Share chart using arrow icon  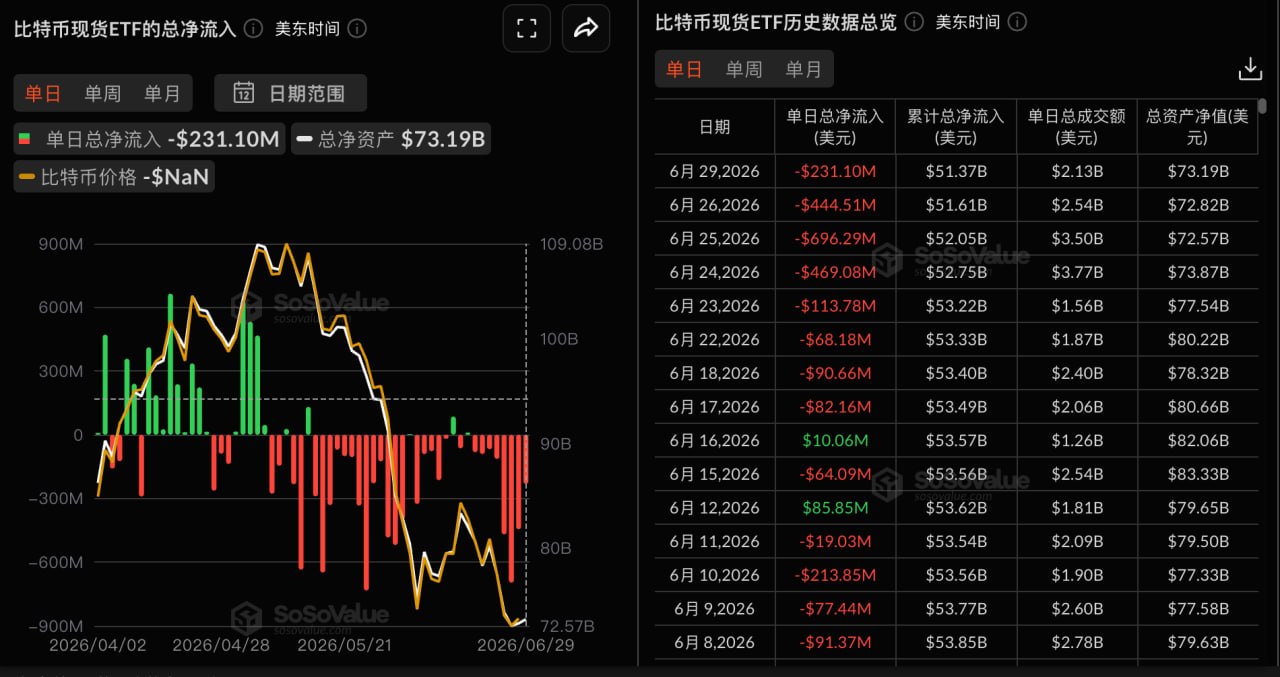pos(585,28)
